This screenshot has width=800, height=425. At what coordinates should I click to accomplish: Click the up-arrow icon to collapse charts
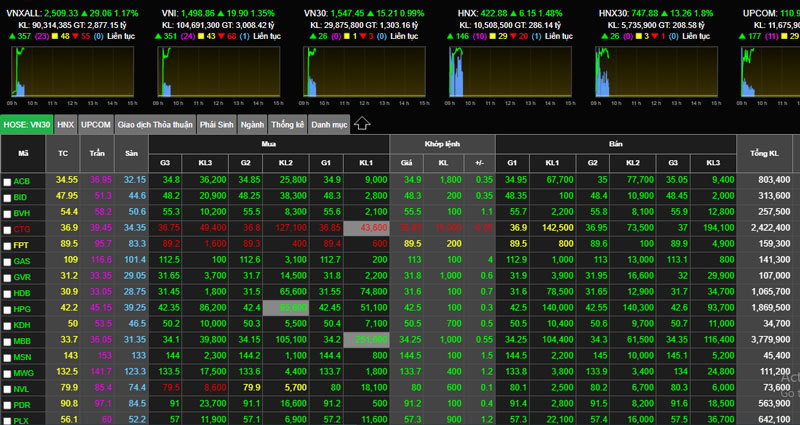(363, 124)
